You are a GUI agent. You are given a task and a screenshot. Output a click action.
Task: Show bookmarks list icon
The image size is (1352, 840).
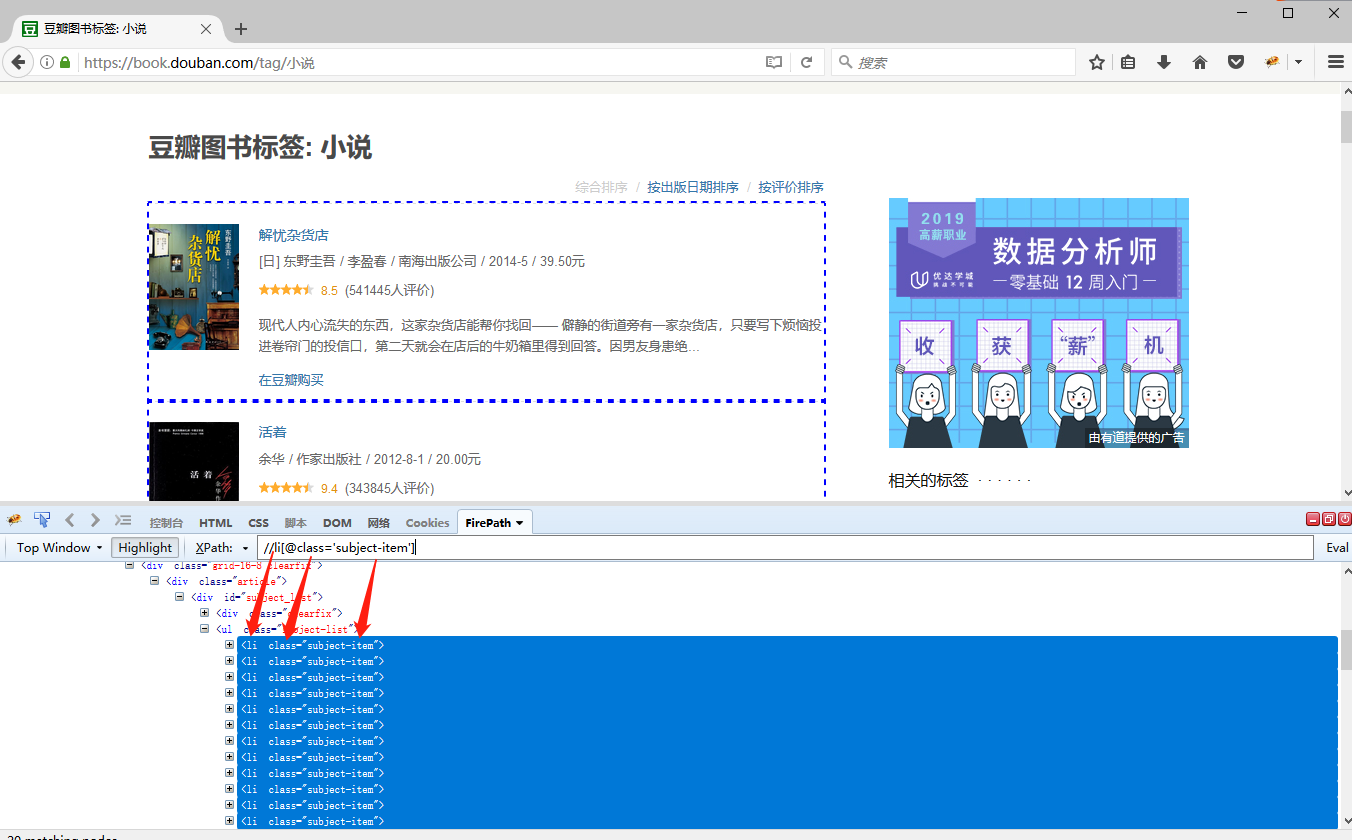click(1128, 62)
